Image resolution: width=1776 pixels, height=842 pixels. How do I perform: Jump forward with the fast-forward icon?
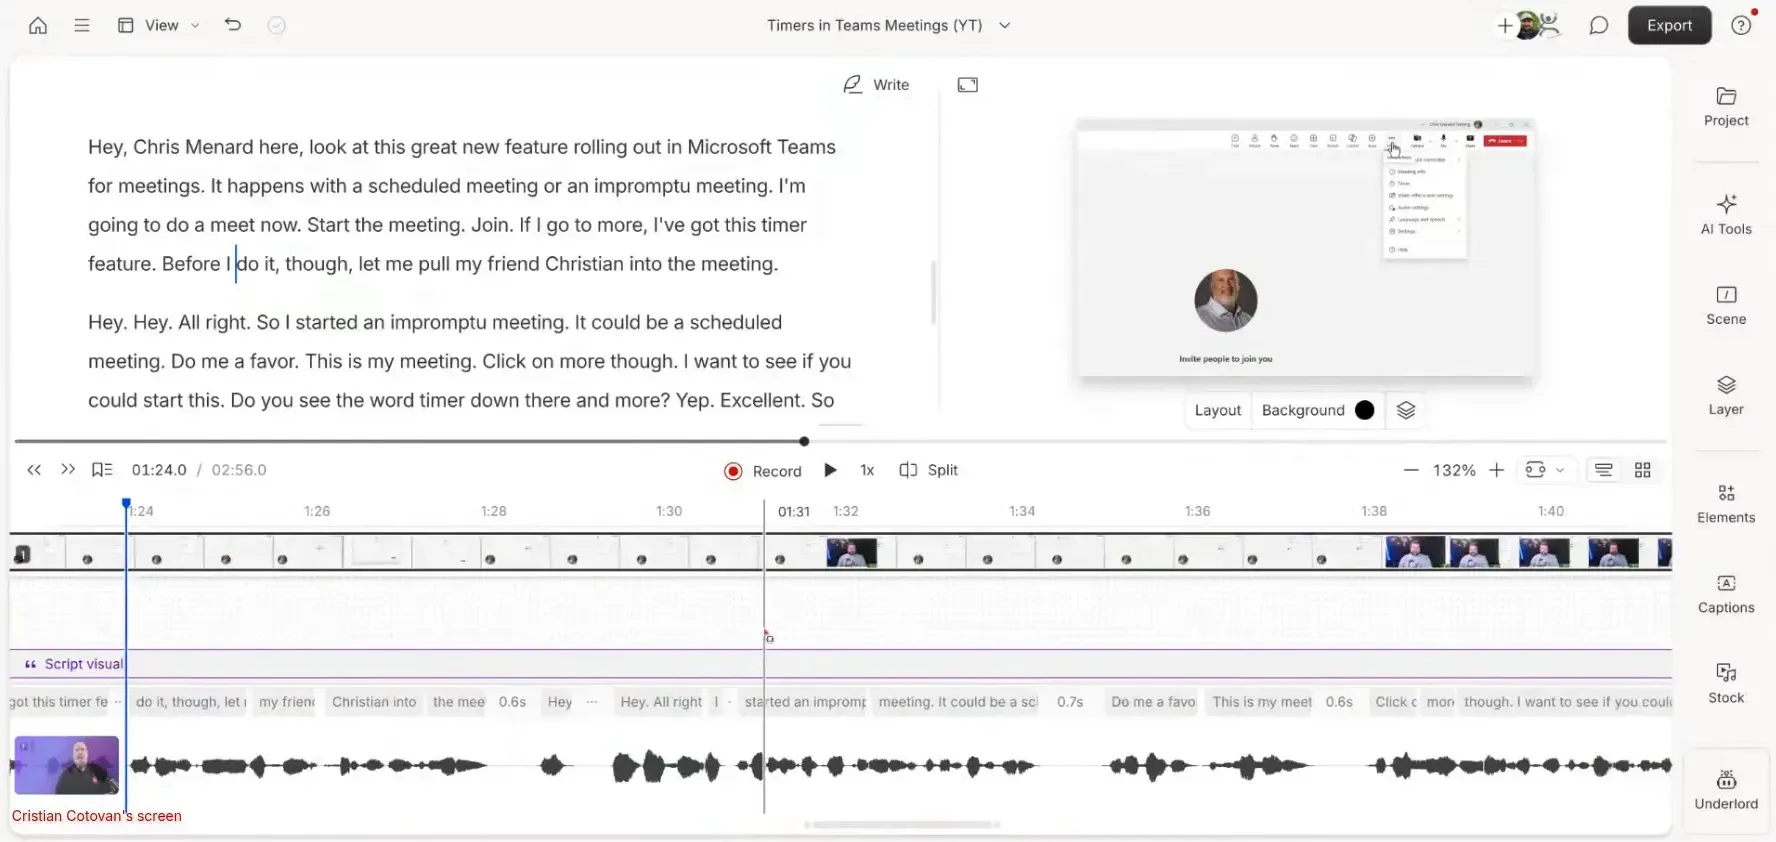tap(68, 470)
